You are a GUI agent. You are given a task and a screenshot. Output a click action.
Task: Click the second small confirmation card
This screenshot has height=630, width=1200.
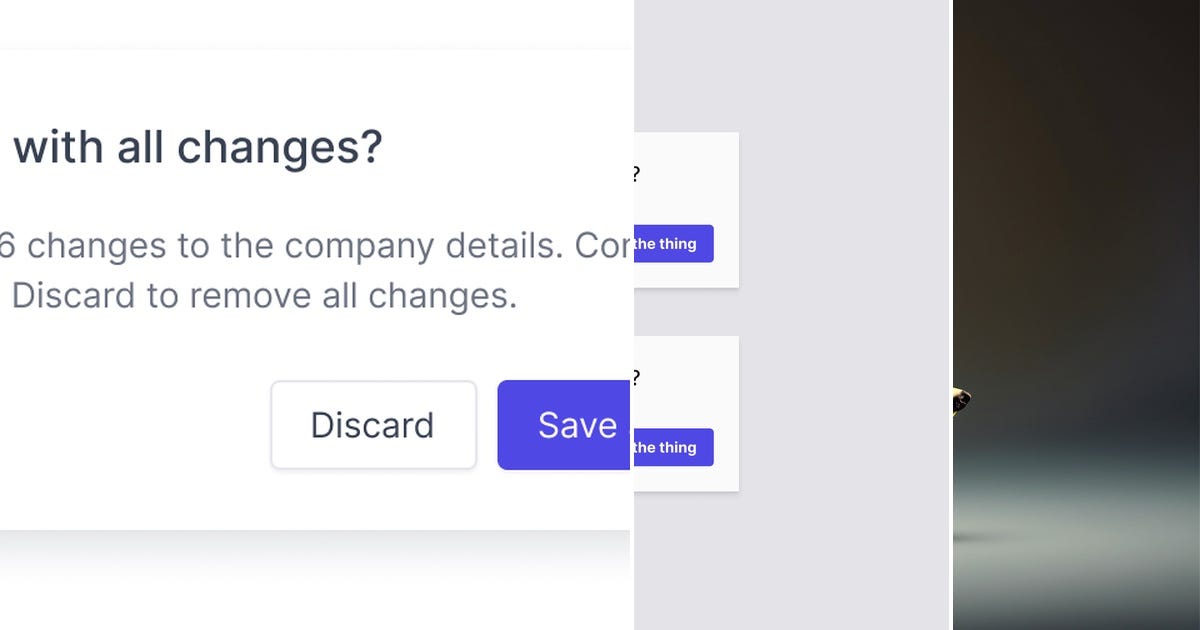point(685,412)
